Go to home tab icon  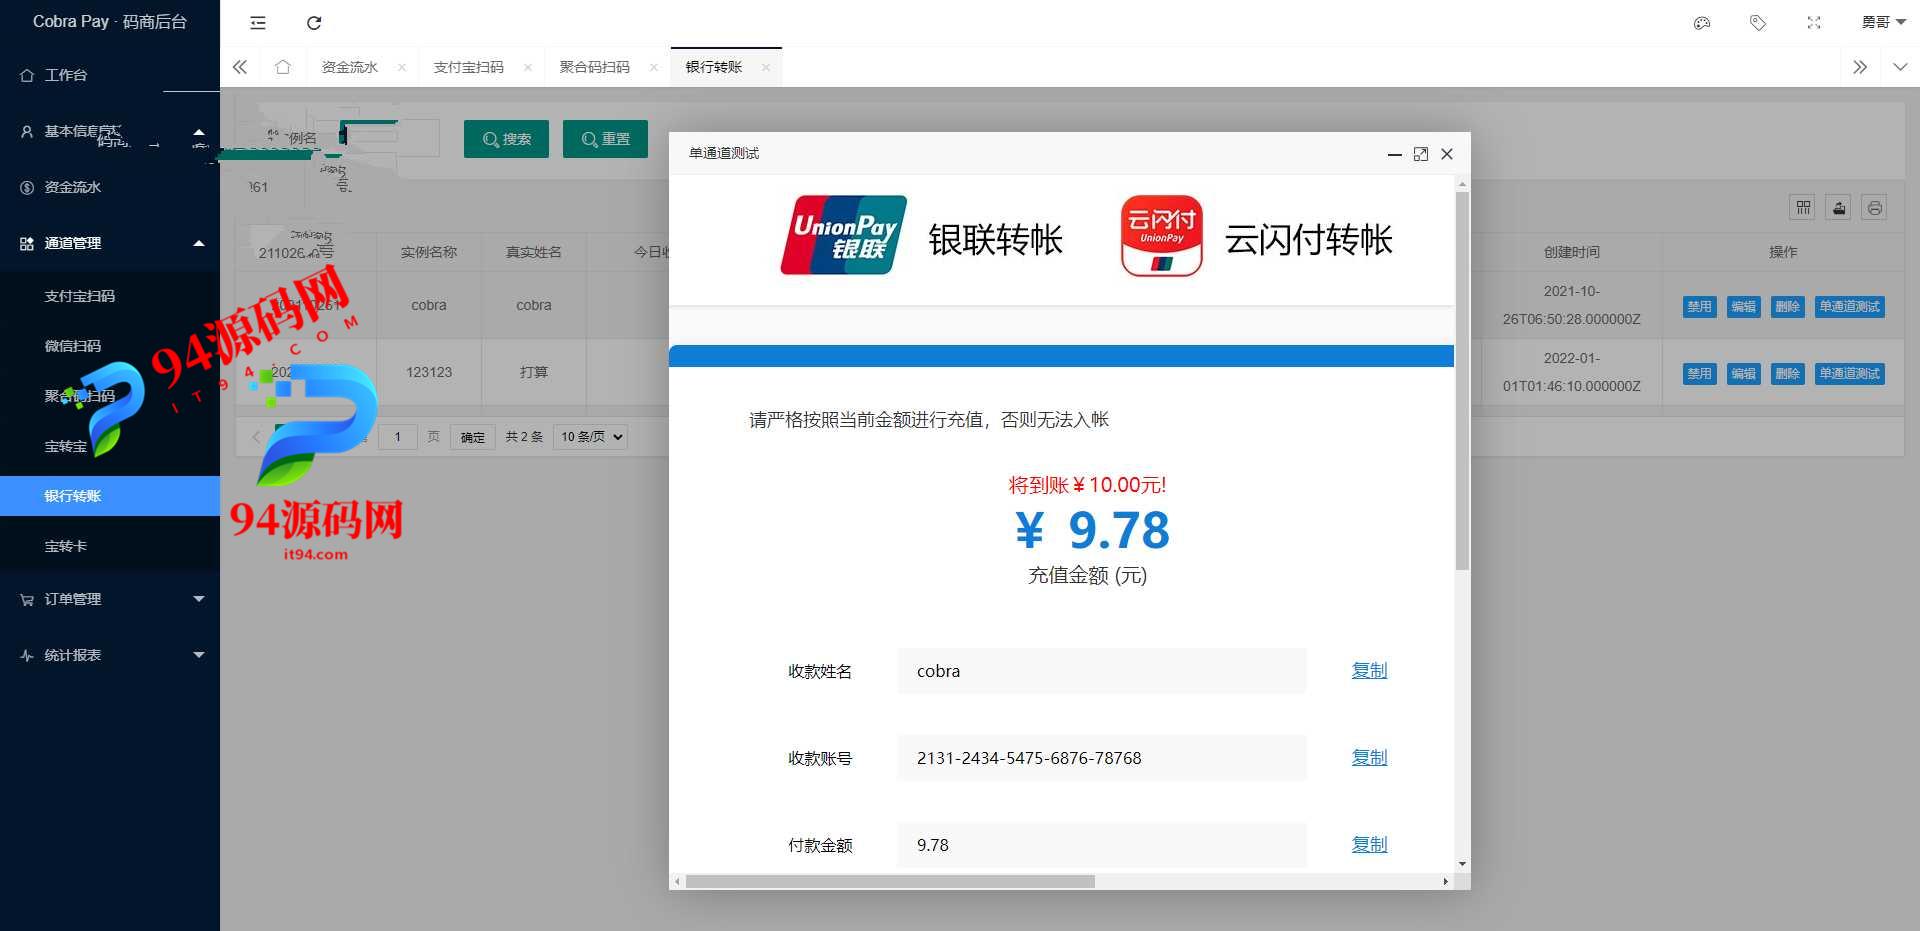click(x=283, y=67)
